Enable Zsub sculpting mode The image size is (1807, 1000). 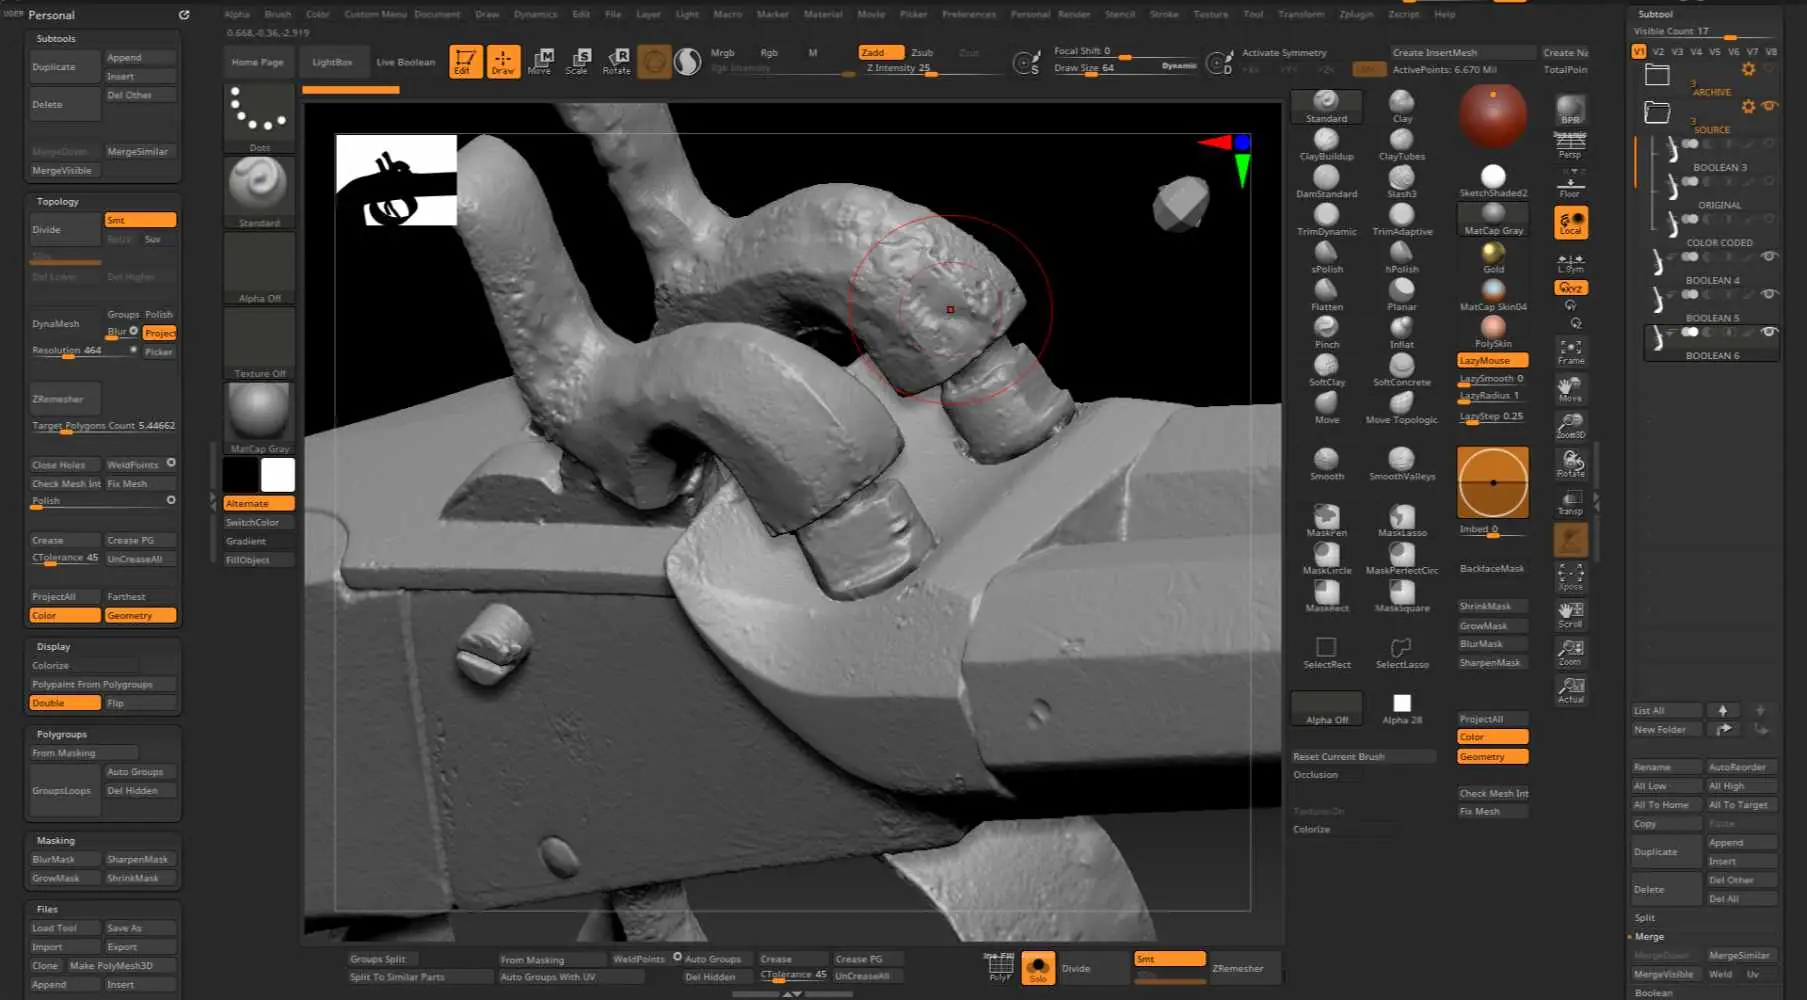(922, 52)
